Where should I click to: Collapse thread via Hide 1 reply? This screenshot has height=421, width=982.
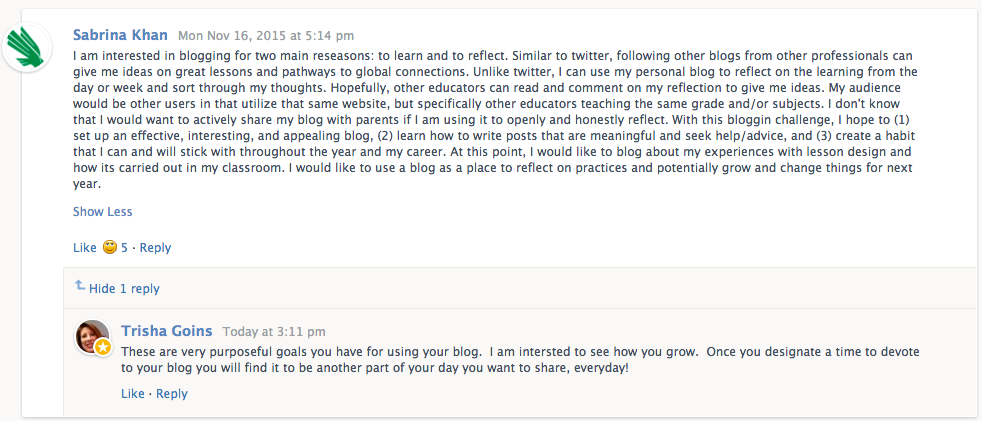pos(124,289)
